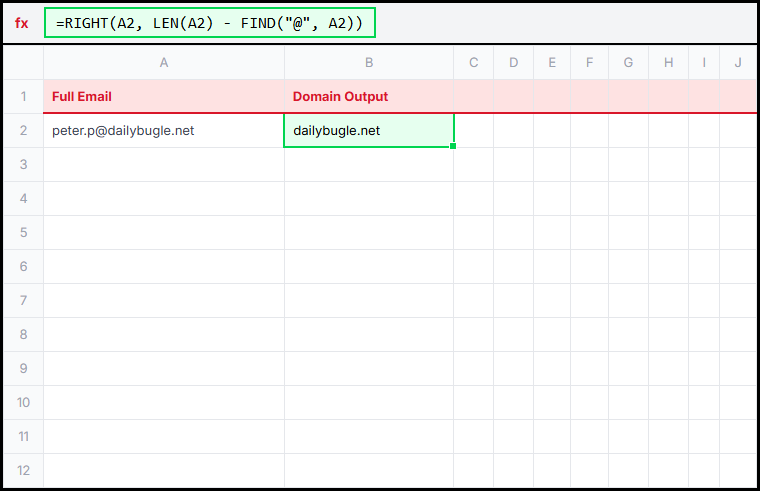Select row 1 header
Viewport: 760px width, 491px height.
23,97
